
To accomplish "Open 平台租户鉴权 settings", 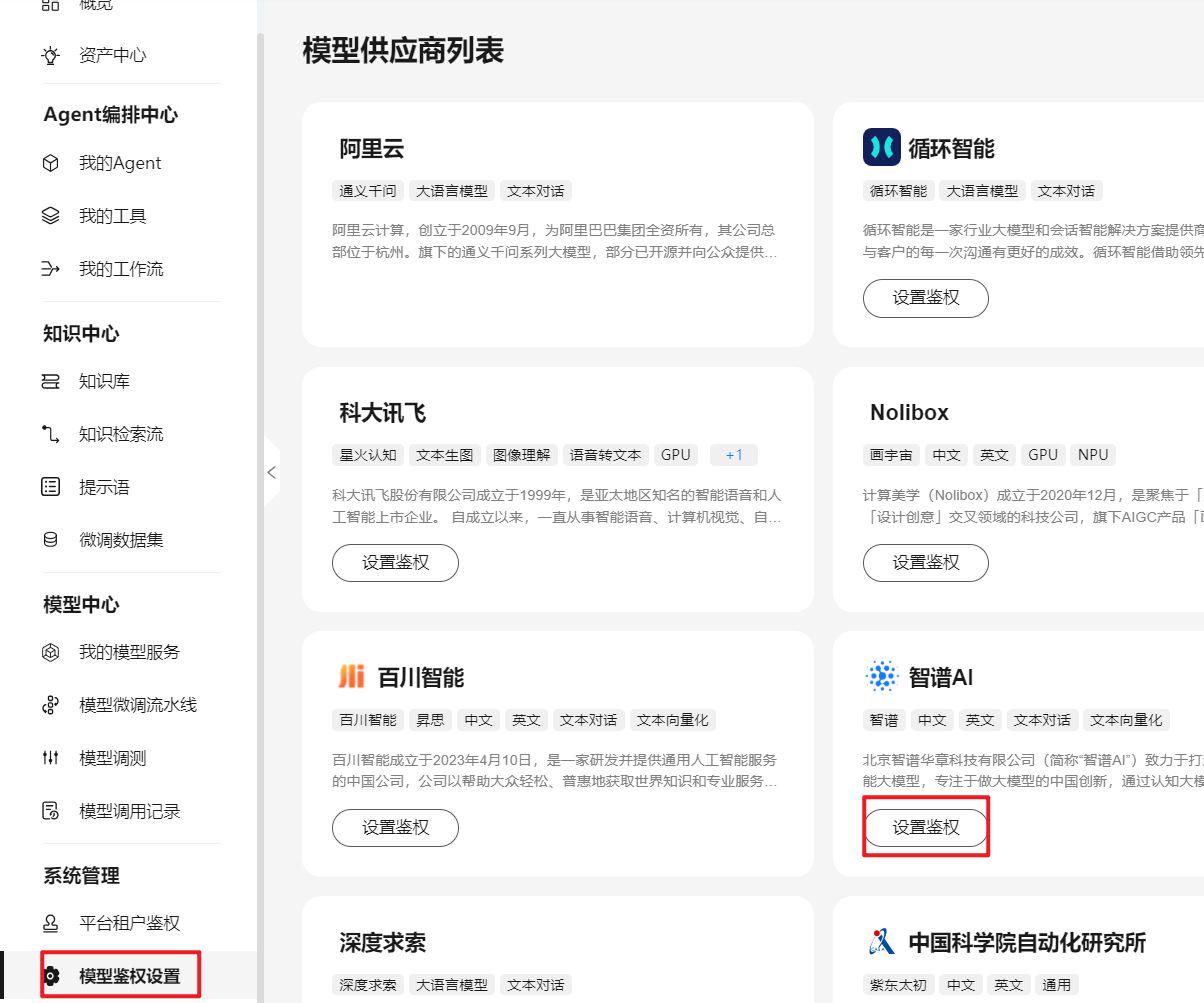I will [129, 923].
